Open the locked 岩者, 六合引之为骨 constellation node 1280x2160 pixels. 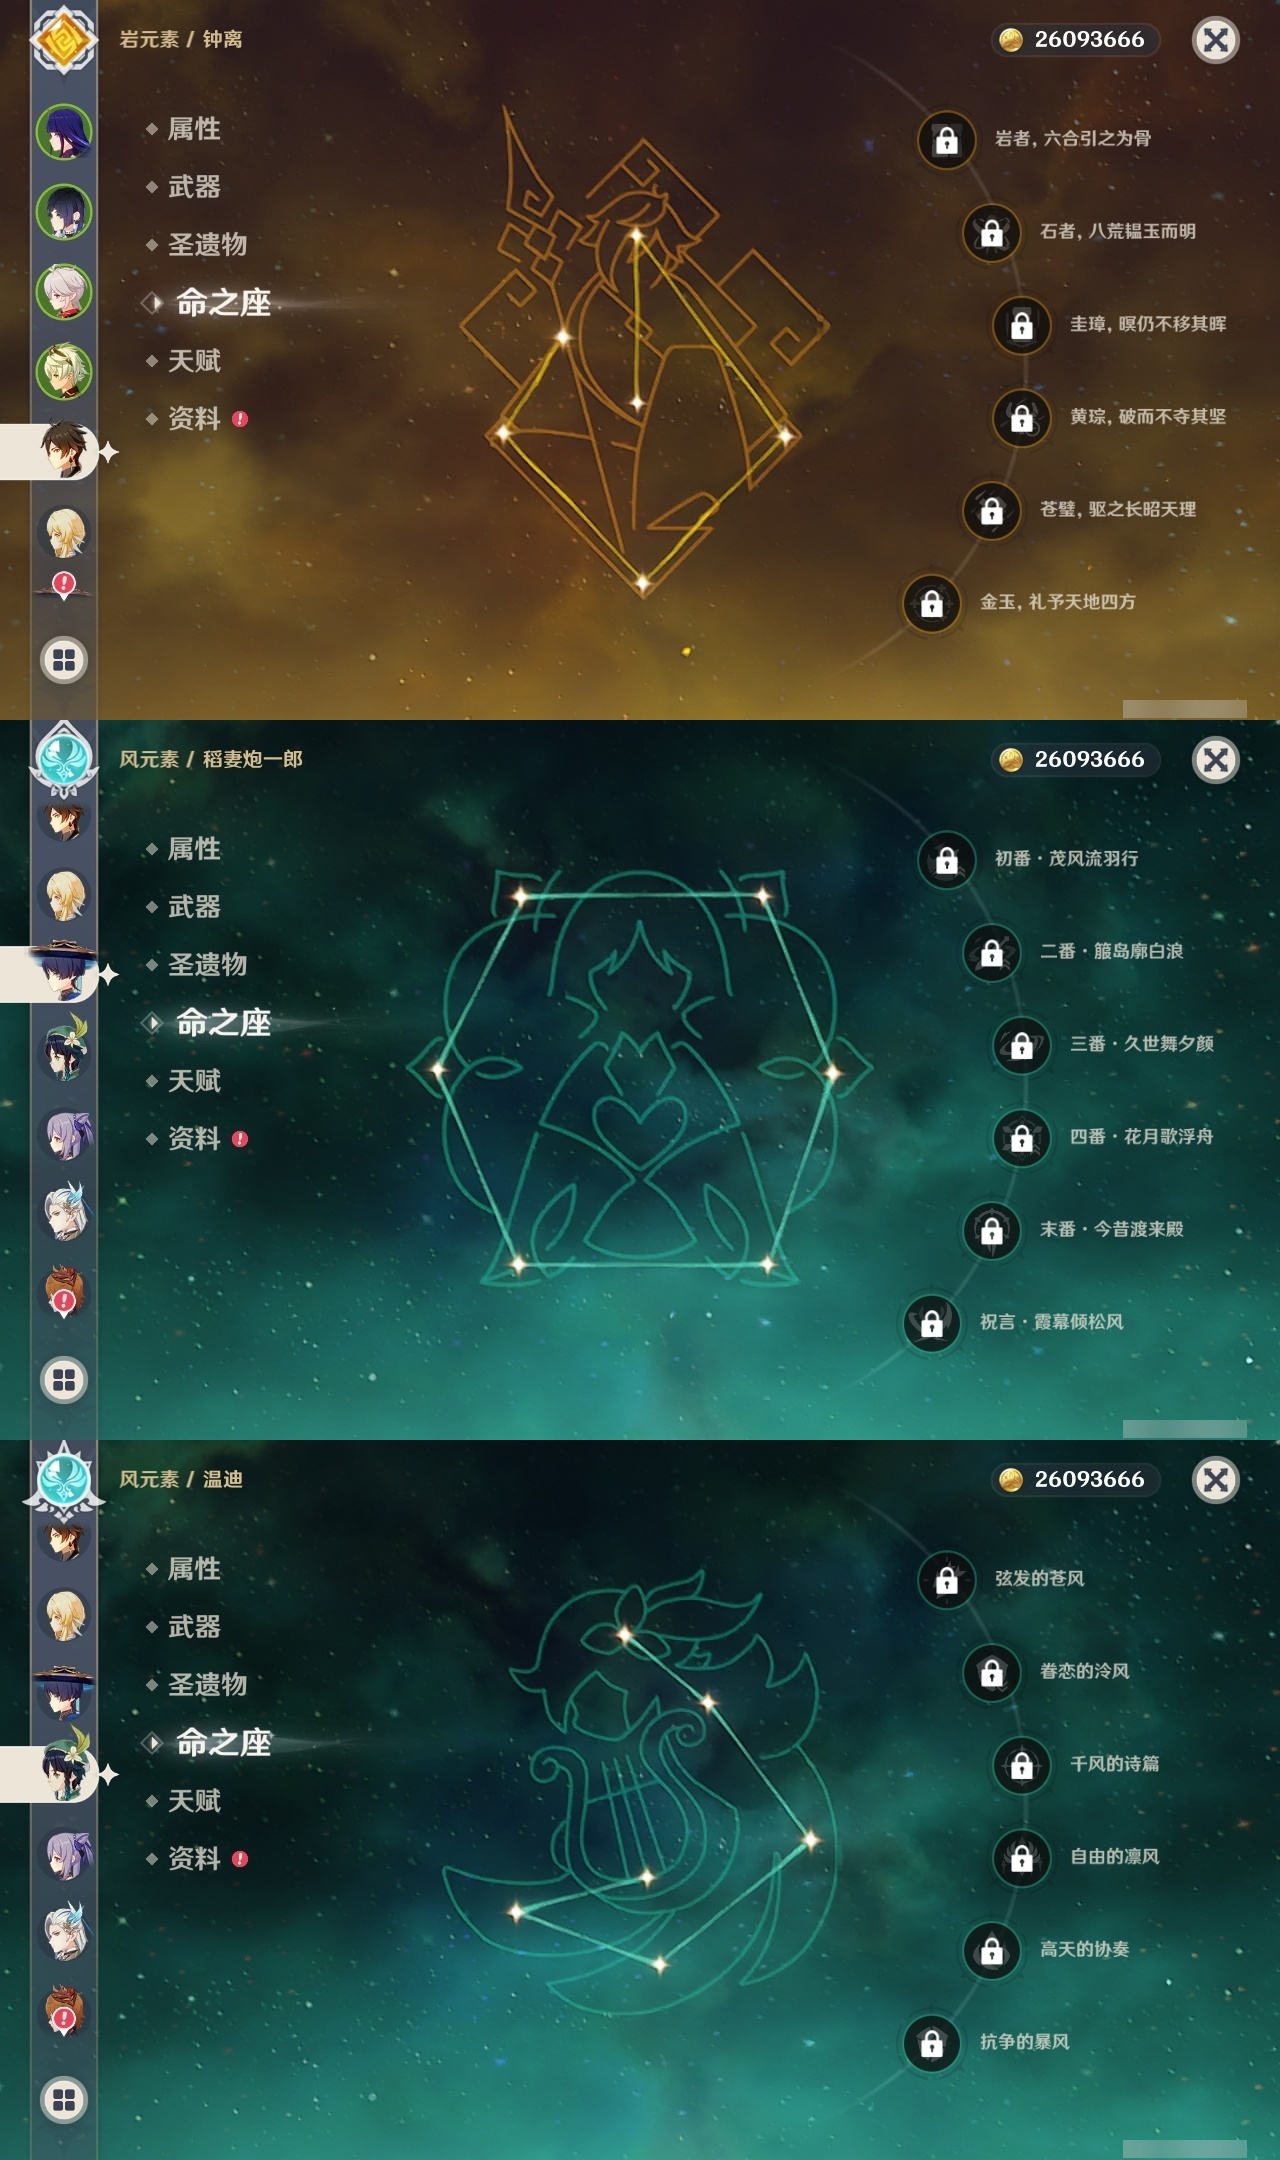[947, 139]
